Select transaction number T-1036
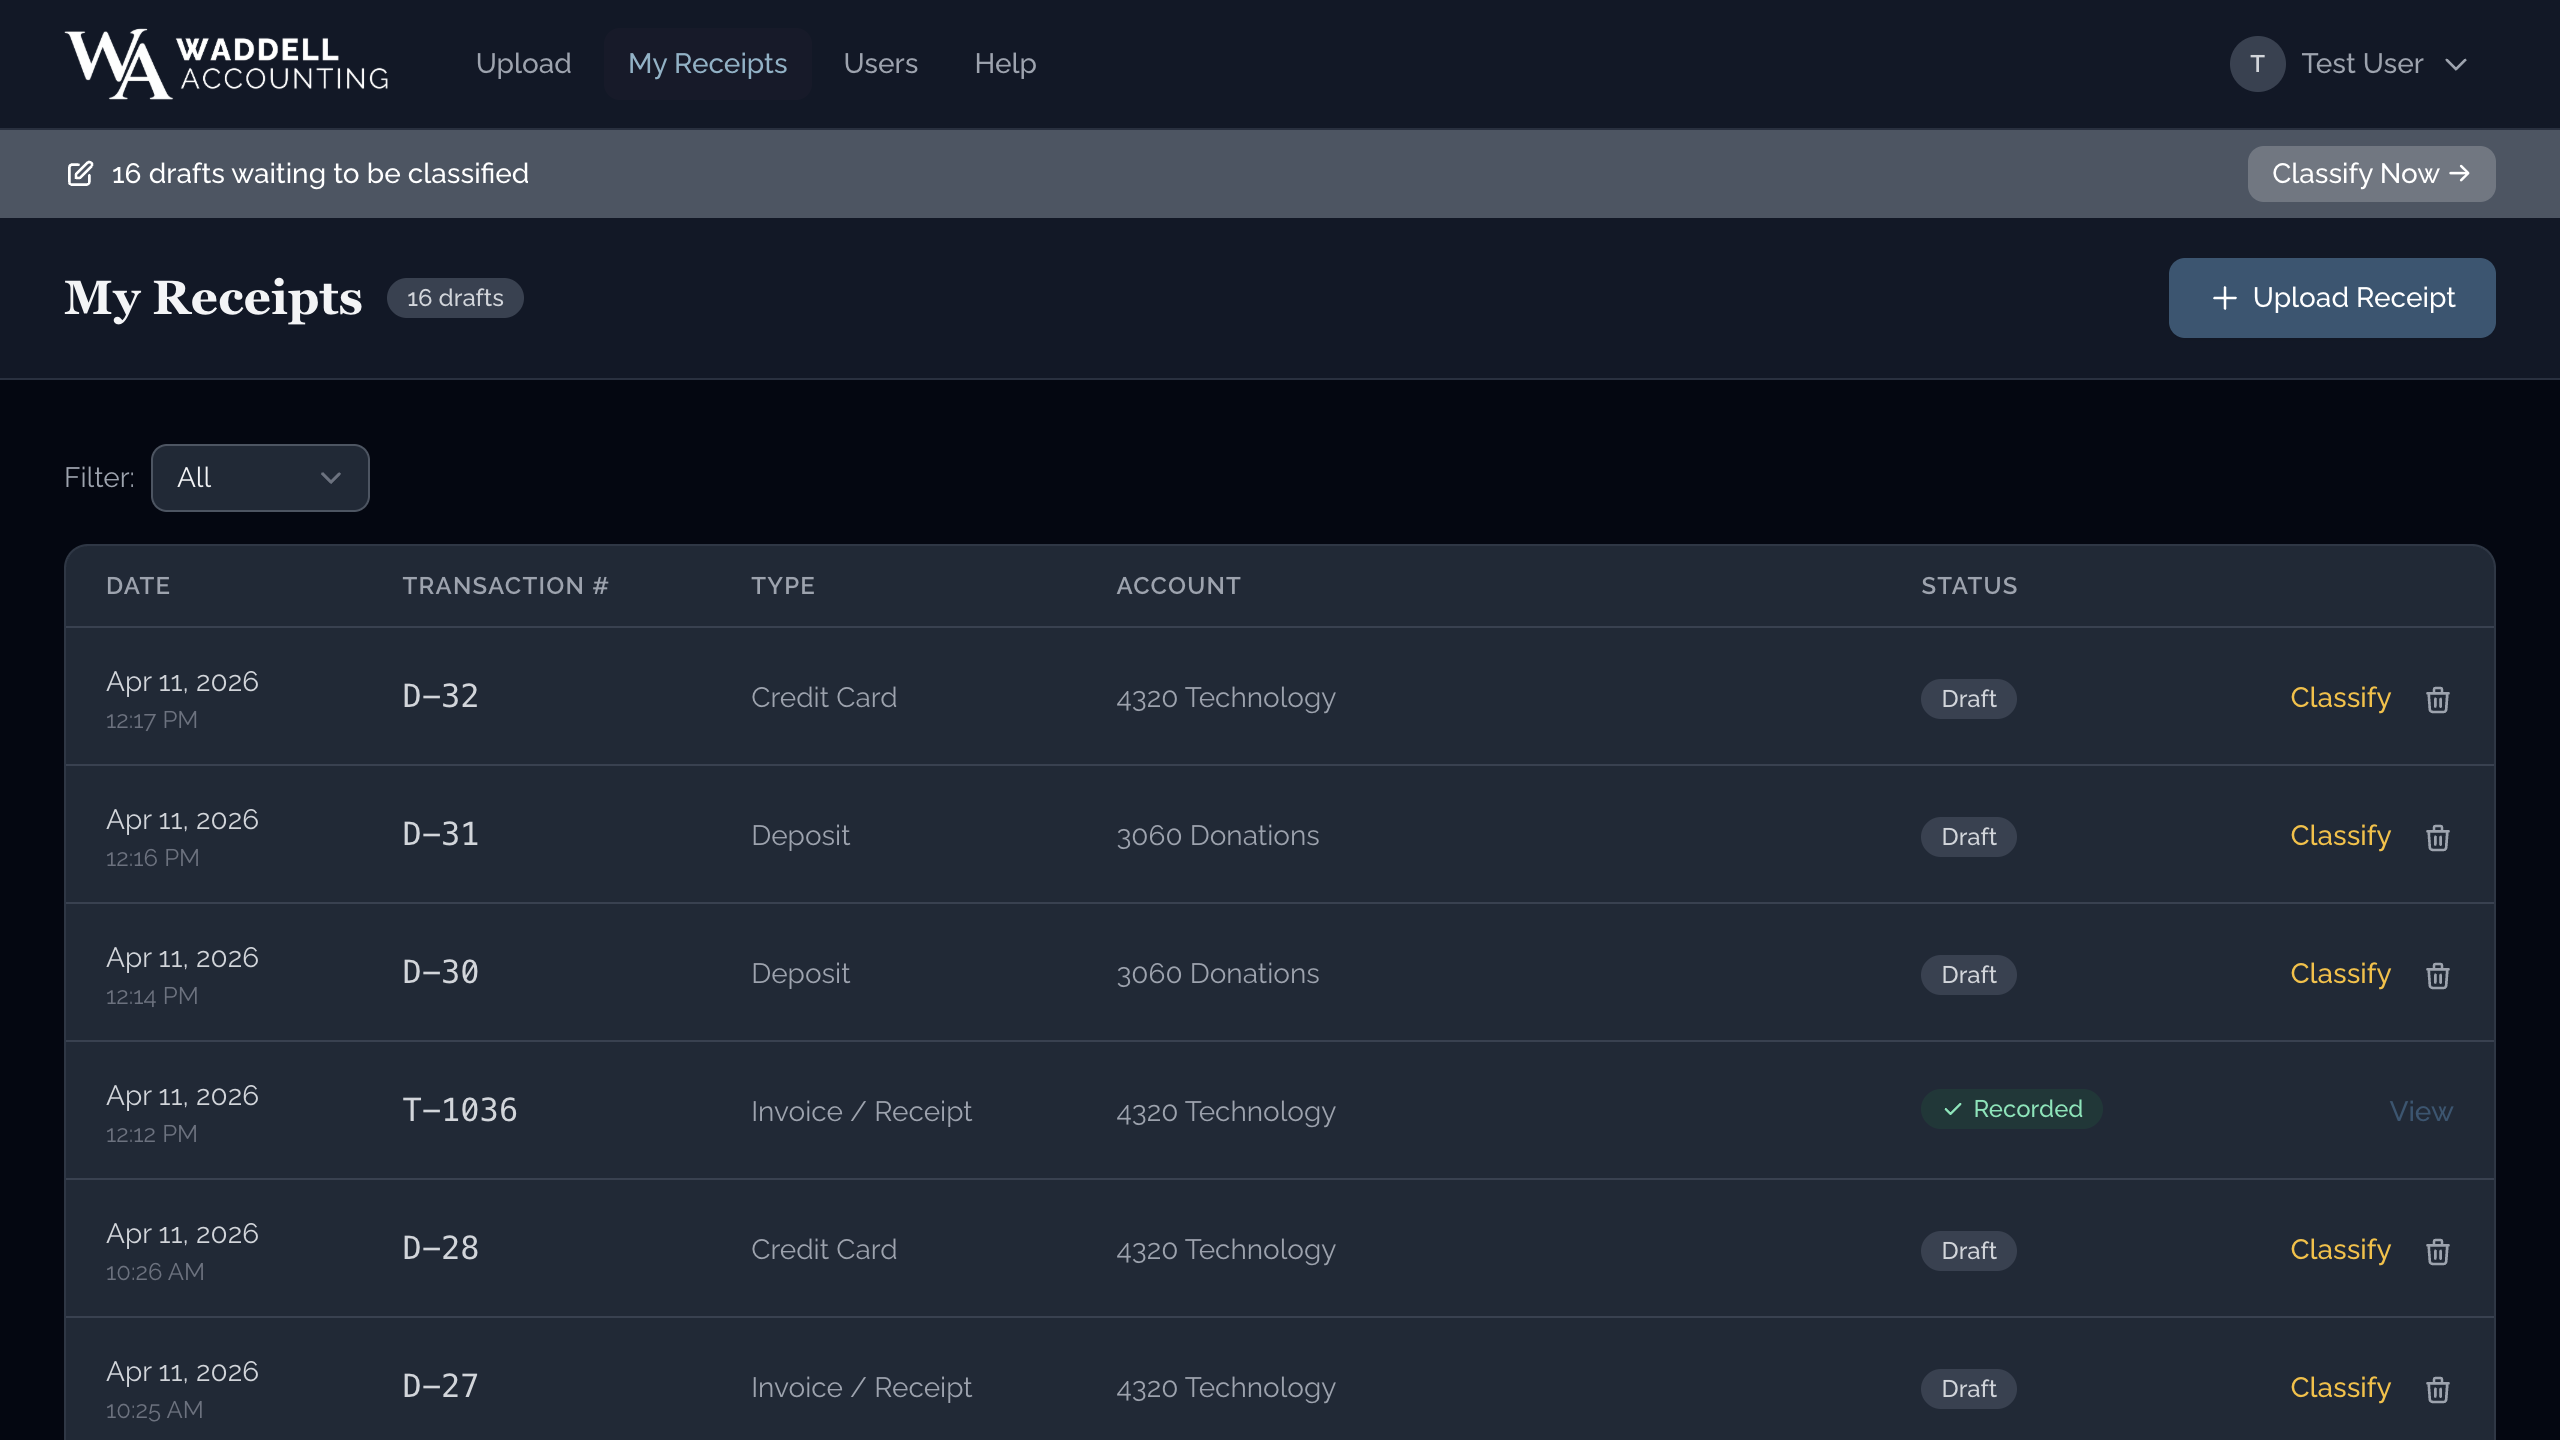Viewport: 2560px width, 1440px height. (460, 1110)
